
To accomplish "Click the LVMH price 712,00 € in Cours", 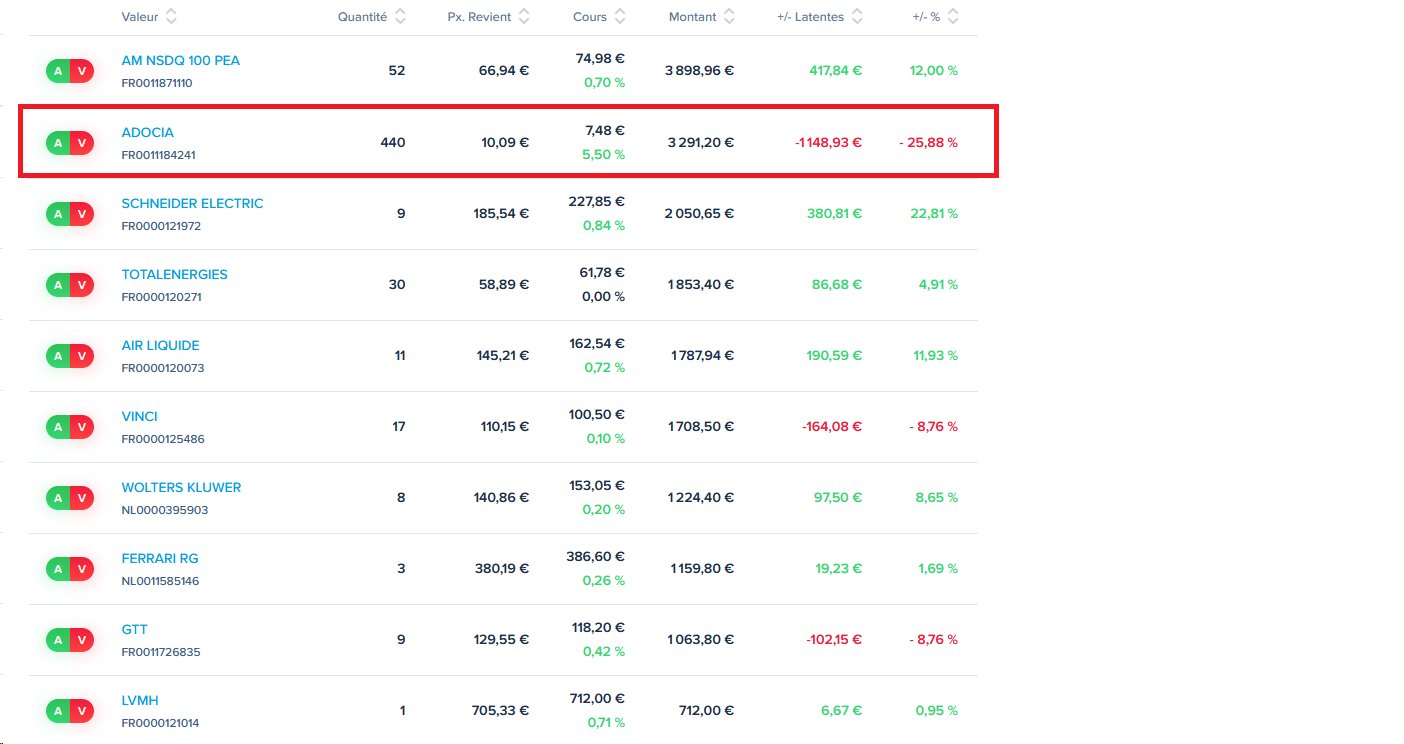I will (597, 699).
